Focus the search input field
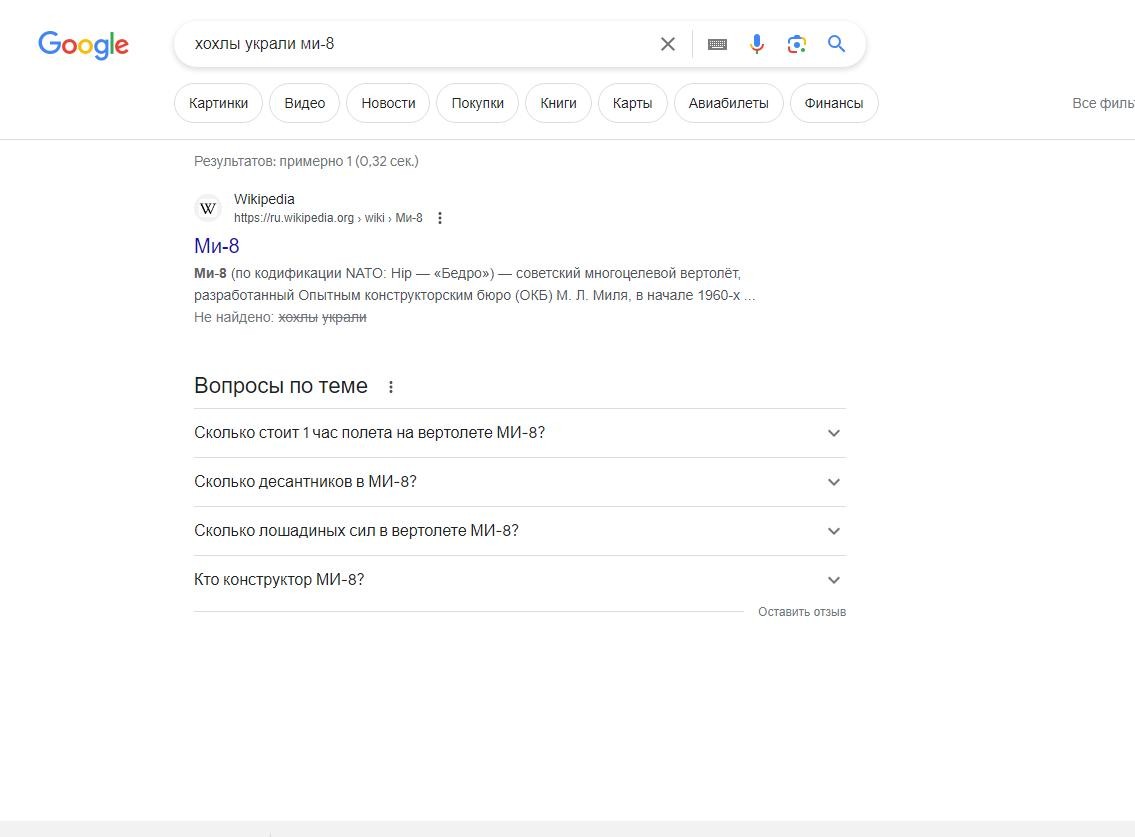The image size is (1135, 837). (420, 44)
